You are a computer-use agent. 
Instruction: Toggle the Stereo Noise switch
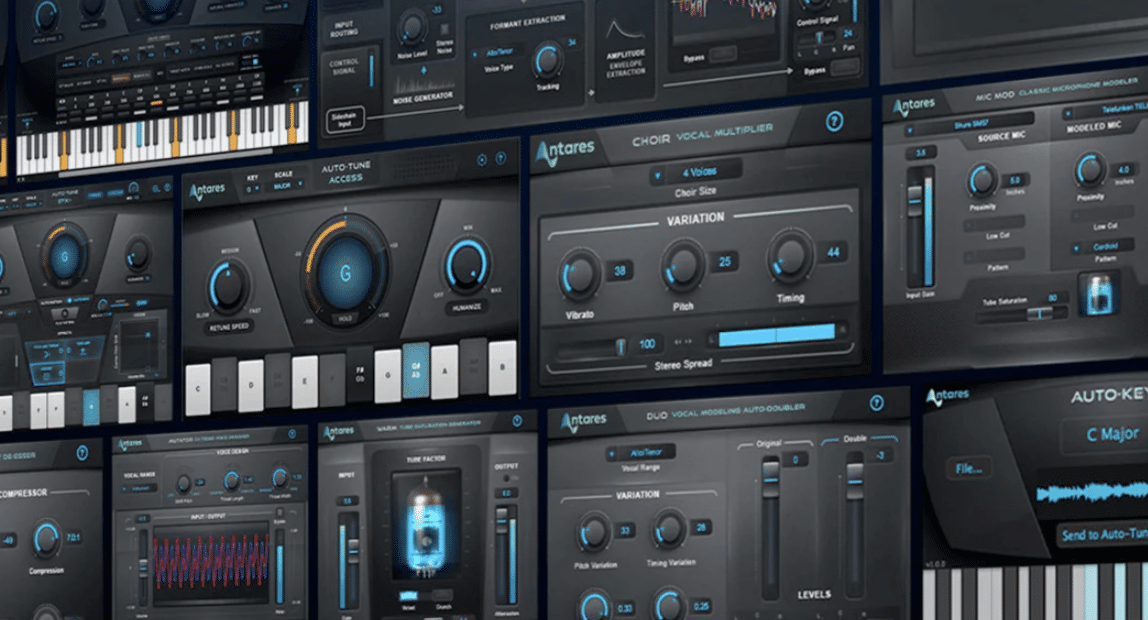click(x=444, y=30)
